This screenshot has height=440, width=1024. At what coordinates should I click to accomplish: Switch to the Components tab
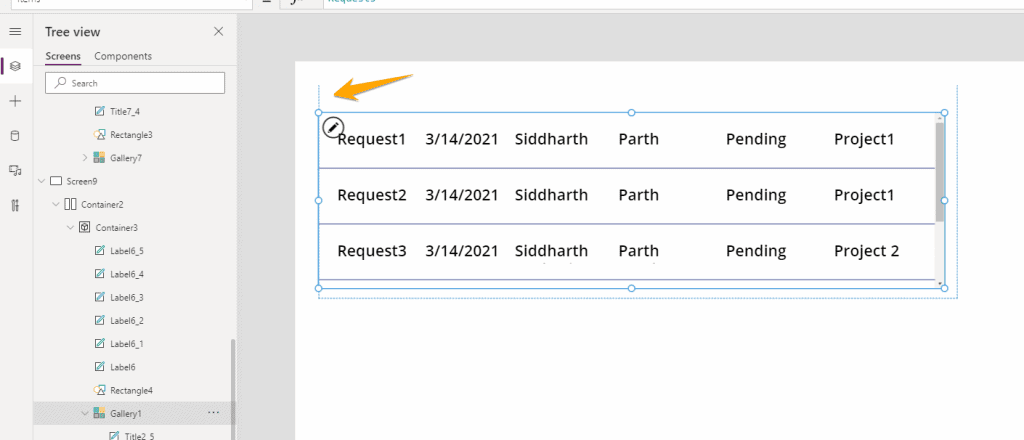123,56
